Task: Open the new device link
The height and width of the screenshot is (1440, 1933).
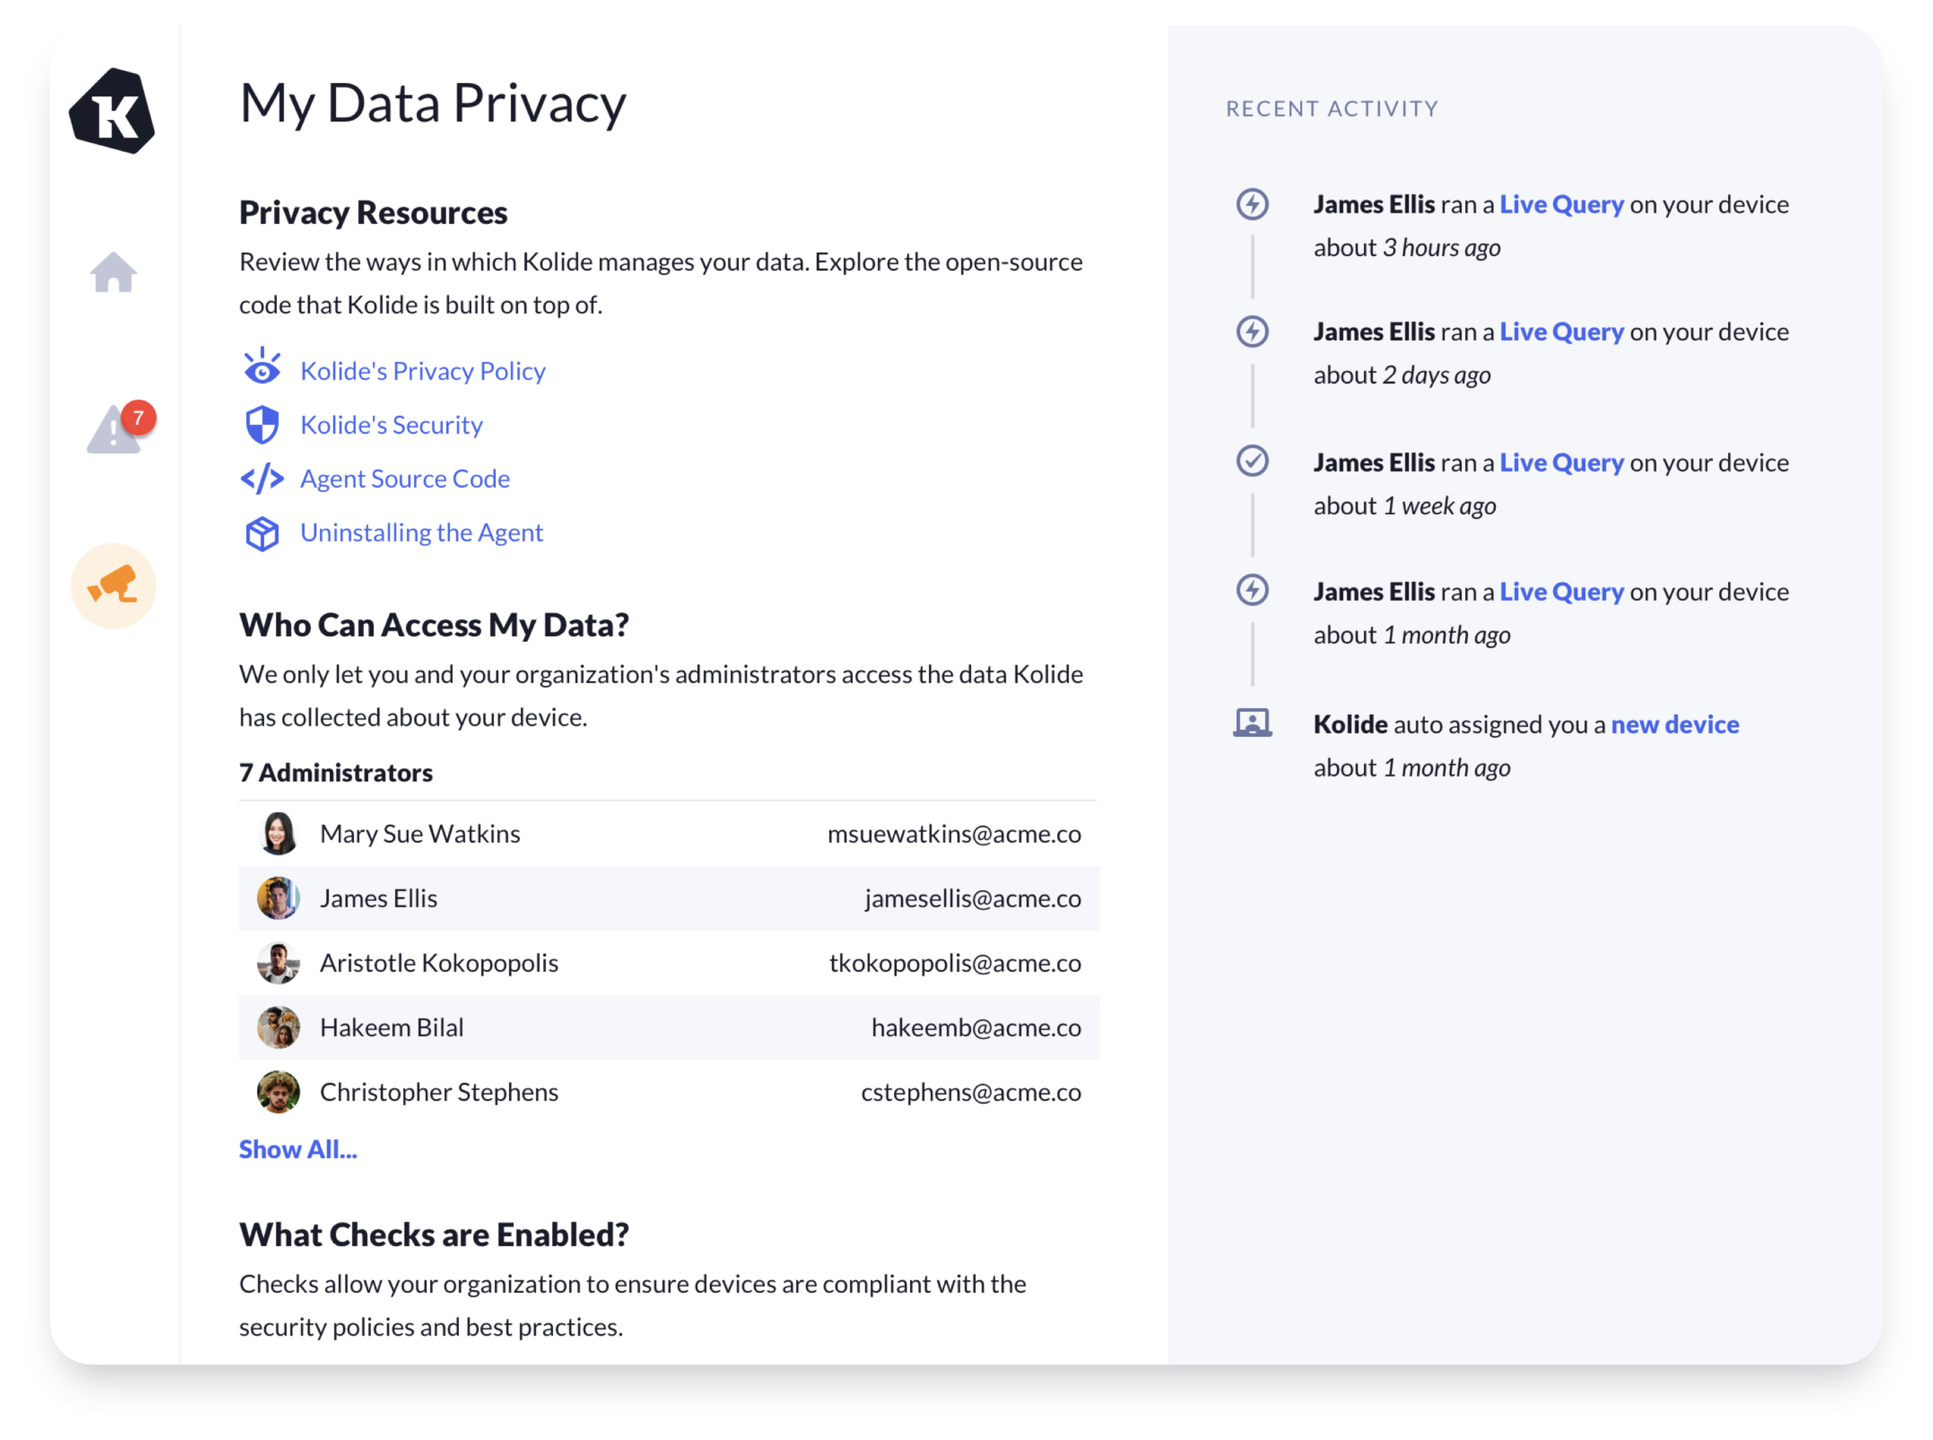Action: click(x=1674, y=724)
